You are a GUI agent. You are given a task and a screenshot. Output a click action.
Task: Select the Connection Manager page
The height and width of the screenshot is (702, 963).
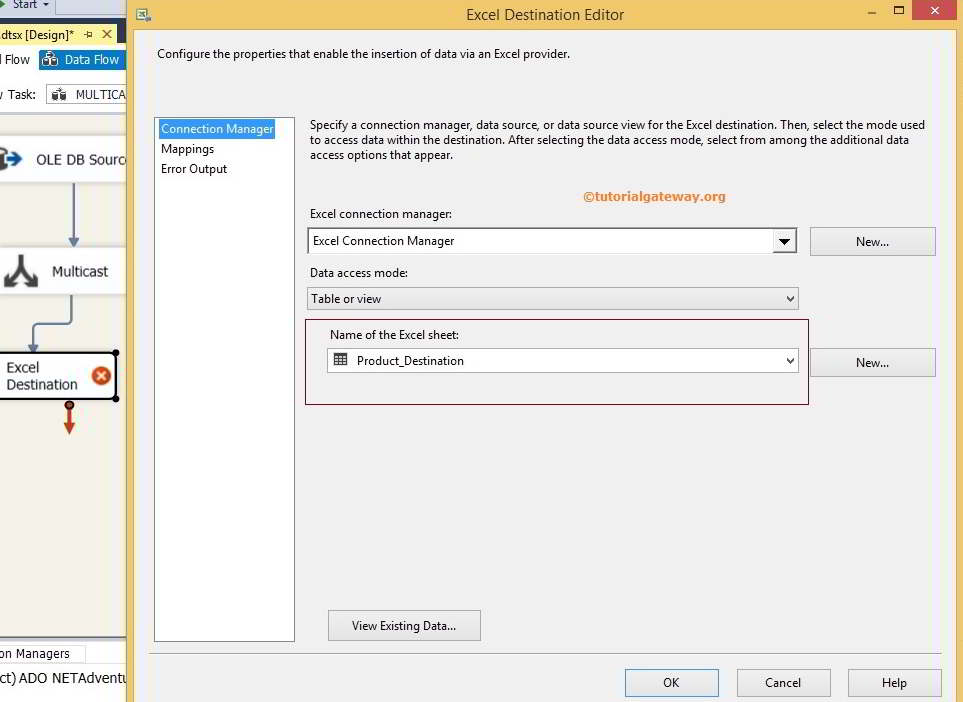click(216, 128)
